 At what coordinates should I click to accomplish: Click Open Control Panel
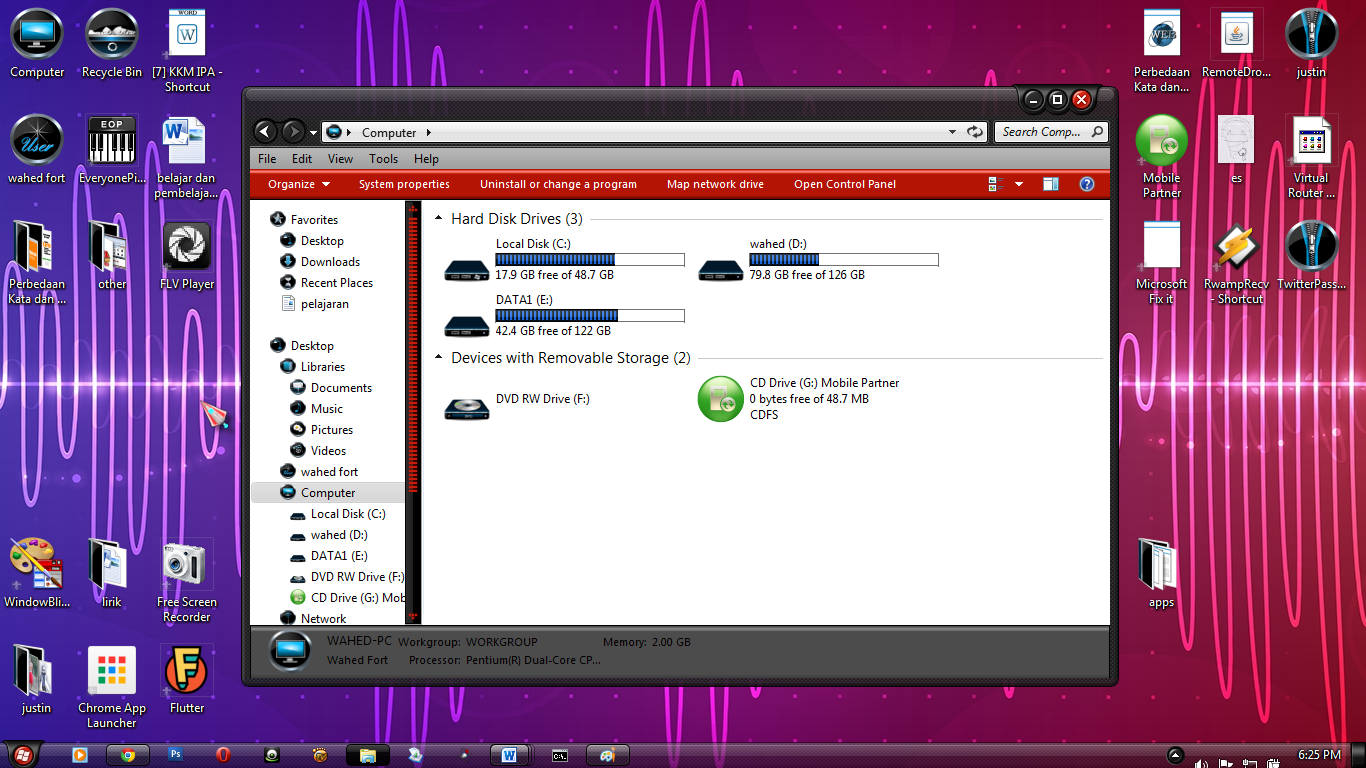846,184
